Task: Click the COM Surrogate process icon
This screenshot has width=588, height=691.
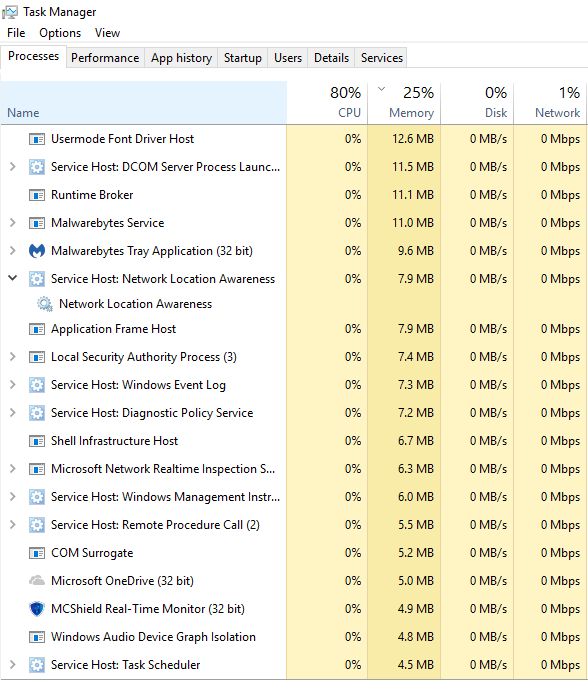Action: point(37,553)
